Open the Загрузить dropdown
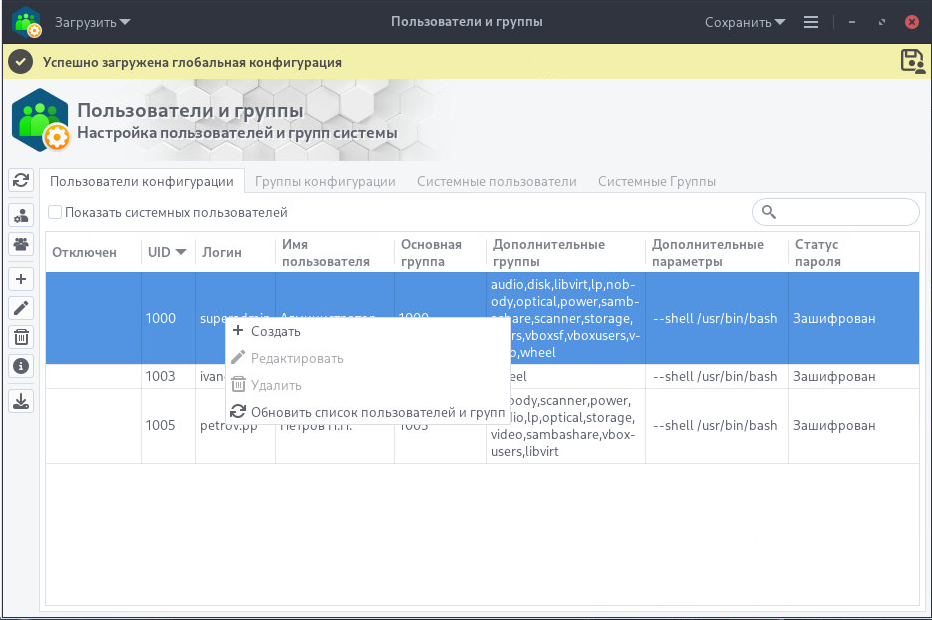 pos(92,22)
